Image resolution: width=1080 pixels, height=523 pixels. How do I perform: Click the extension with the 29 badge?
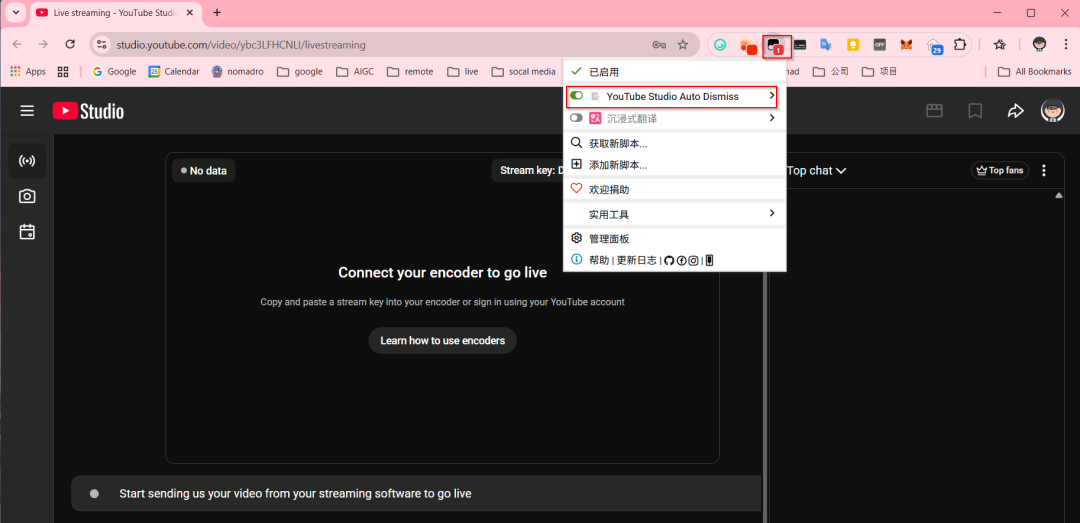(x=934, y=45)
